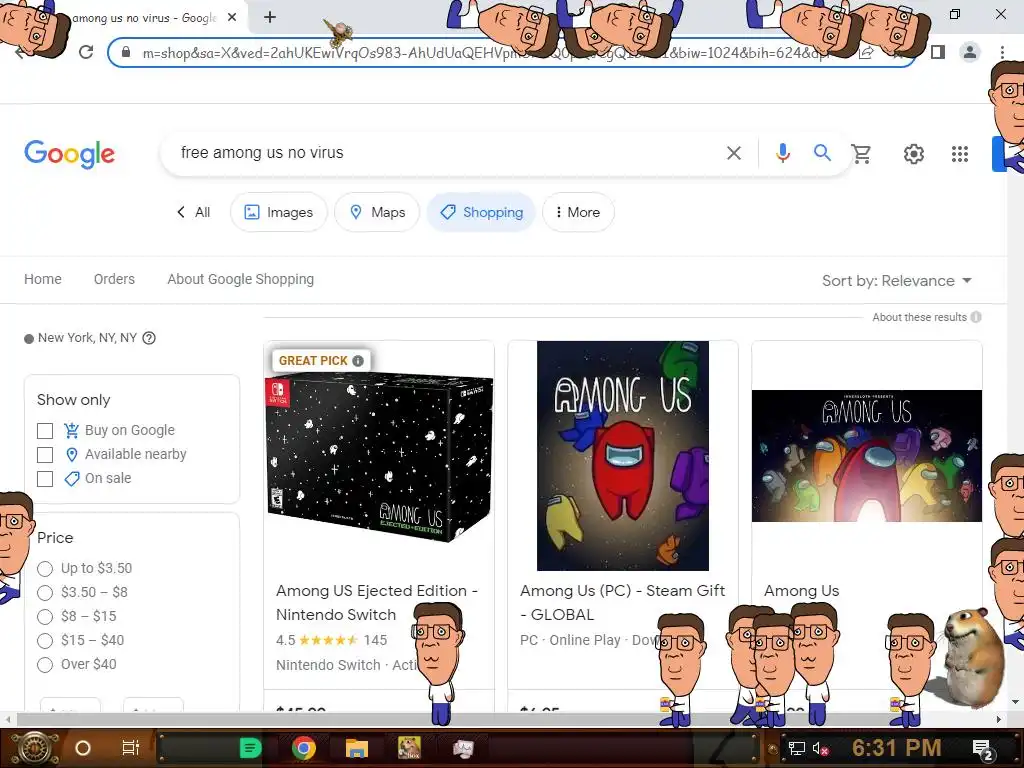Click the About these results info icon
Image resolution: width=1024 pixels, height=768 pixels.
(976, 317)
